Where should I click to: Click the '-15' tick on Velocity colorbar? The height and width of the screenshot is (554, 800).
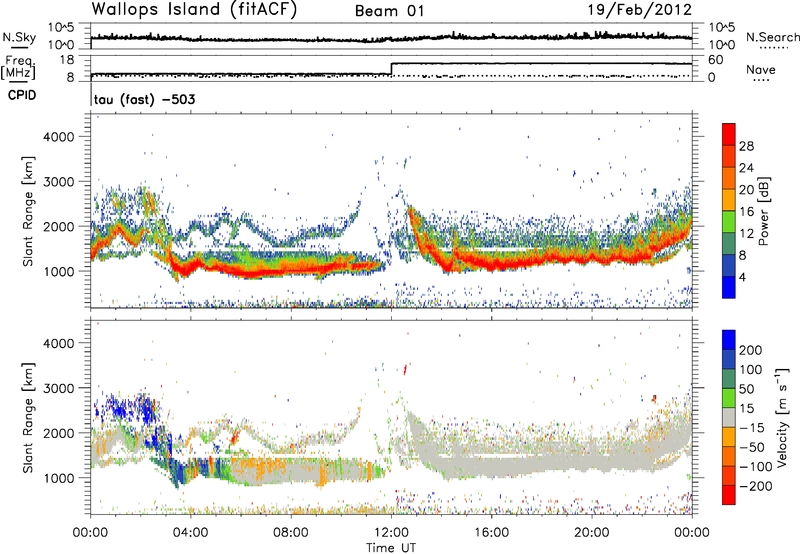752,427
